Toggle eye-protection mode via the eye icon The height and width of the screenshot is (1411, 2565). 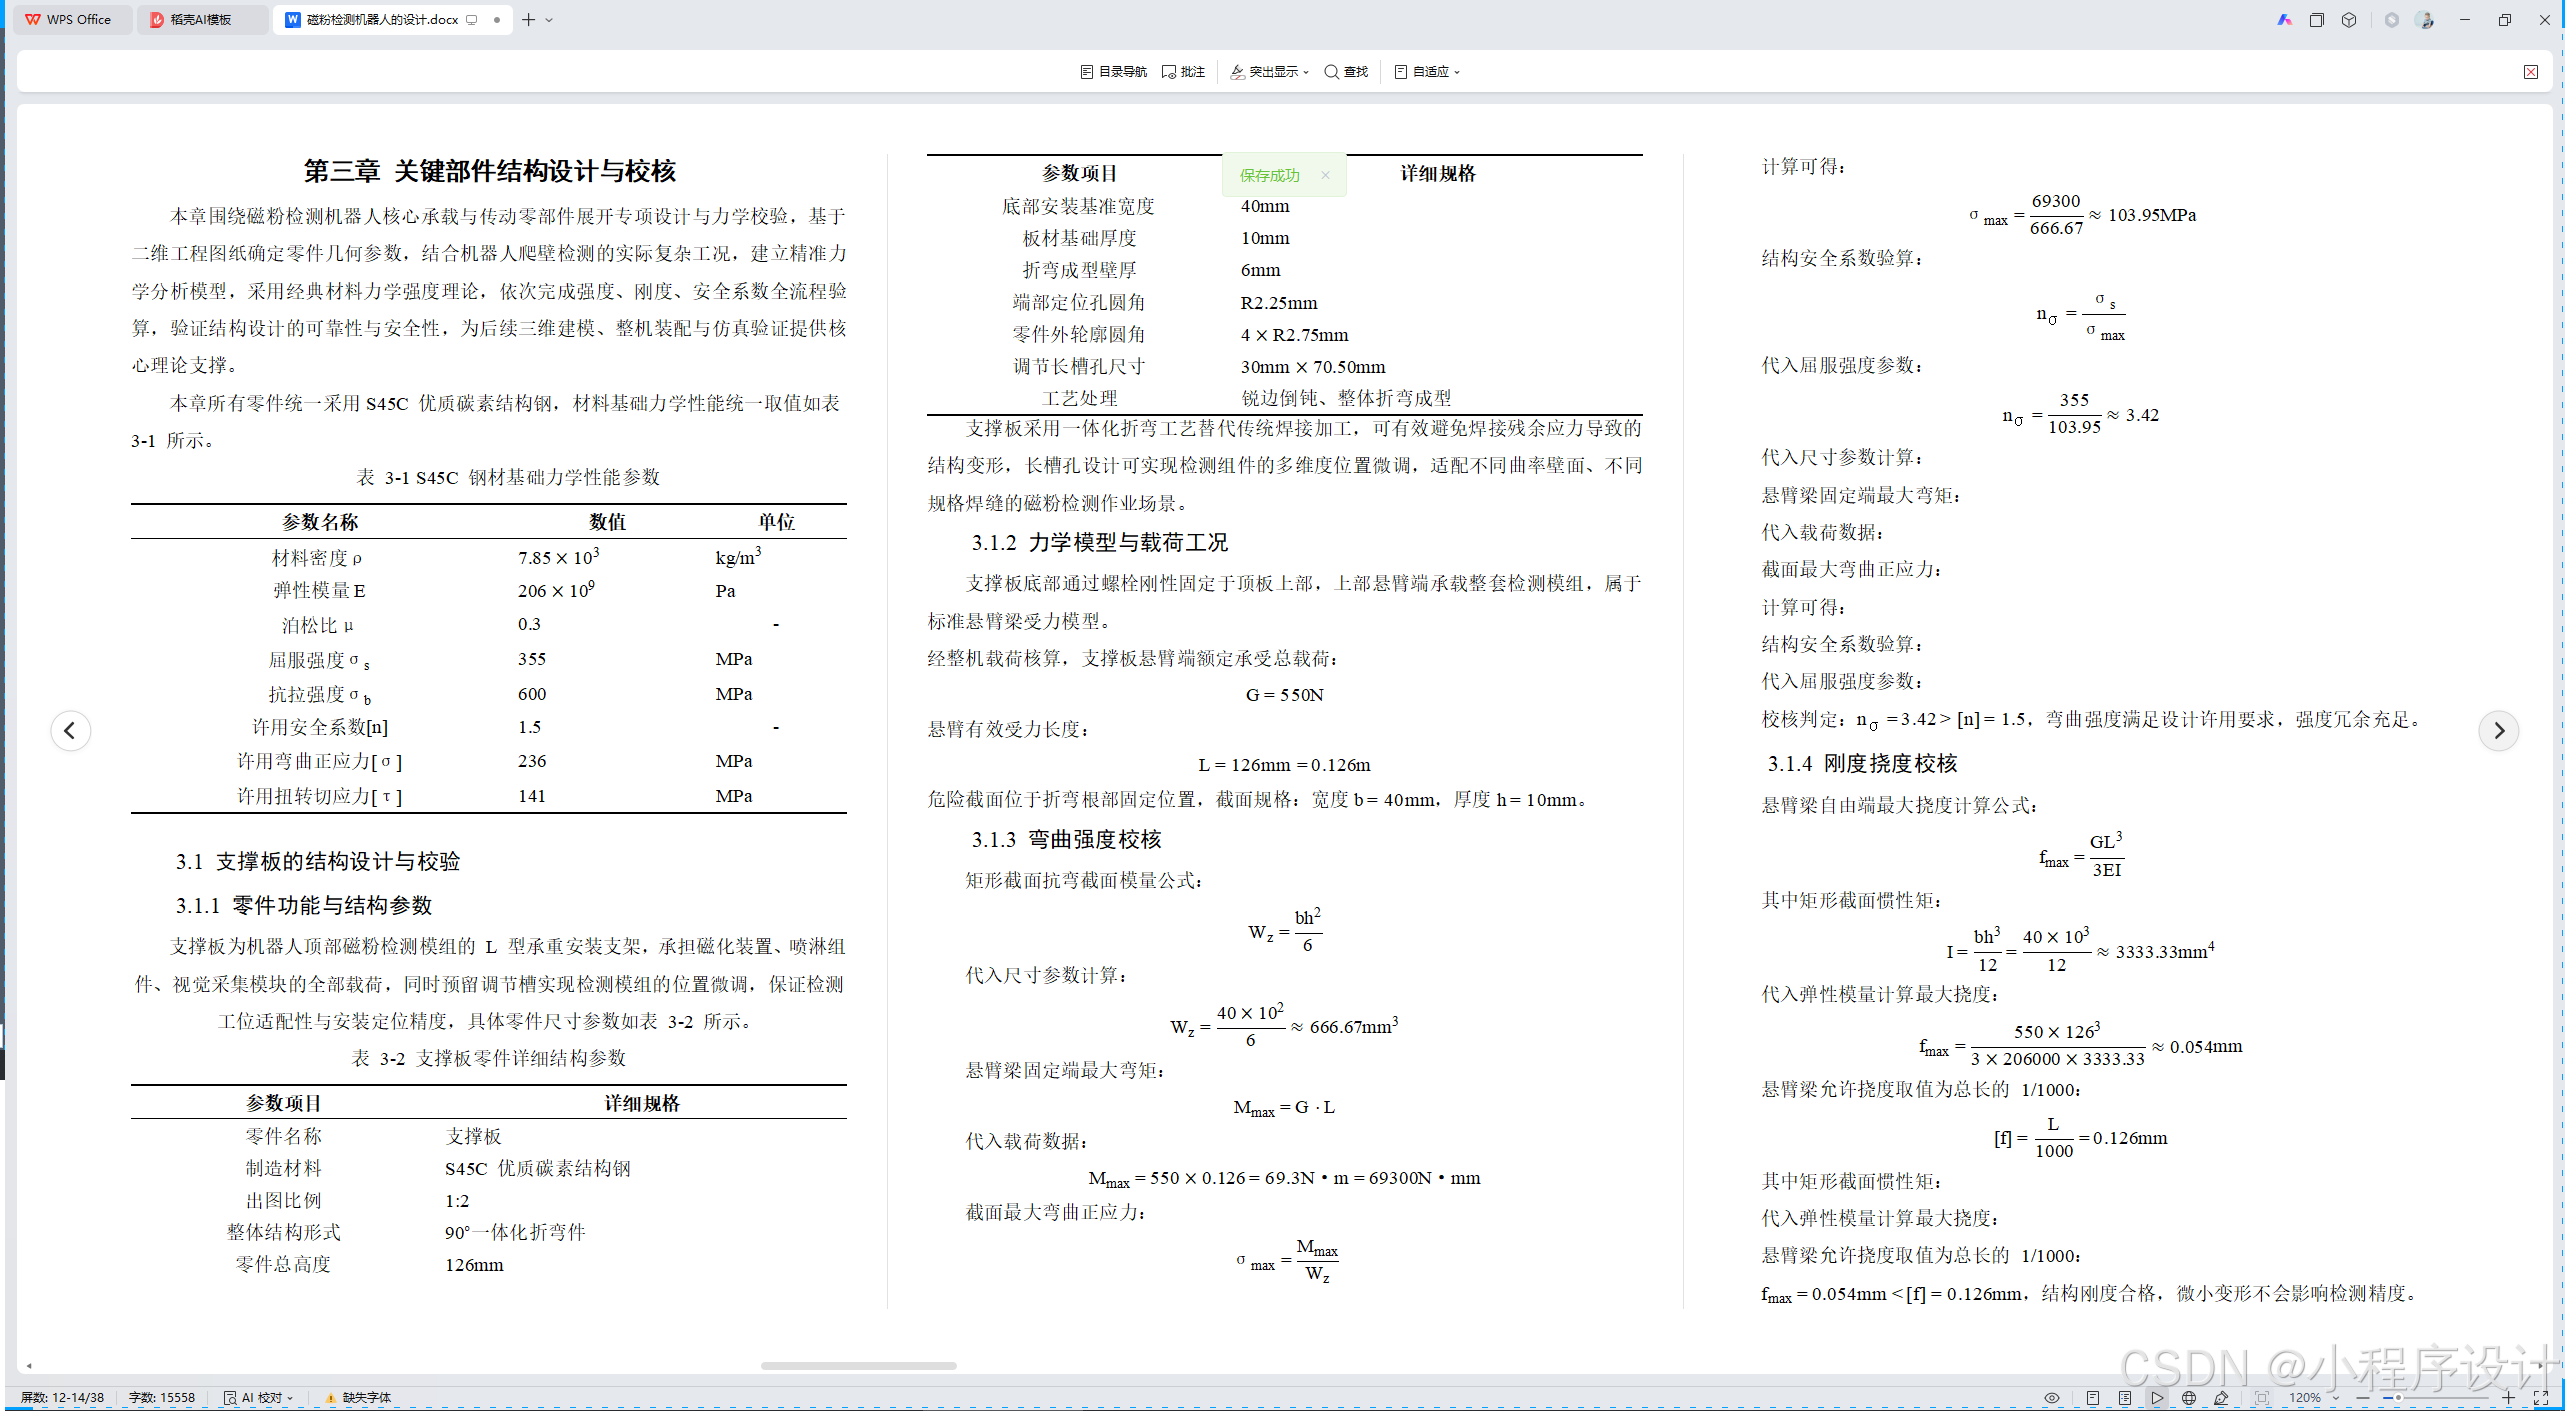click(x=2051, y=1397)
